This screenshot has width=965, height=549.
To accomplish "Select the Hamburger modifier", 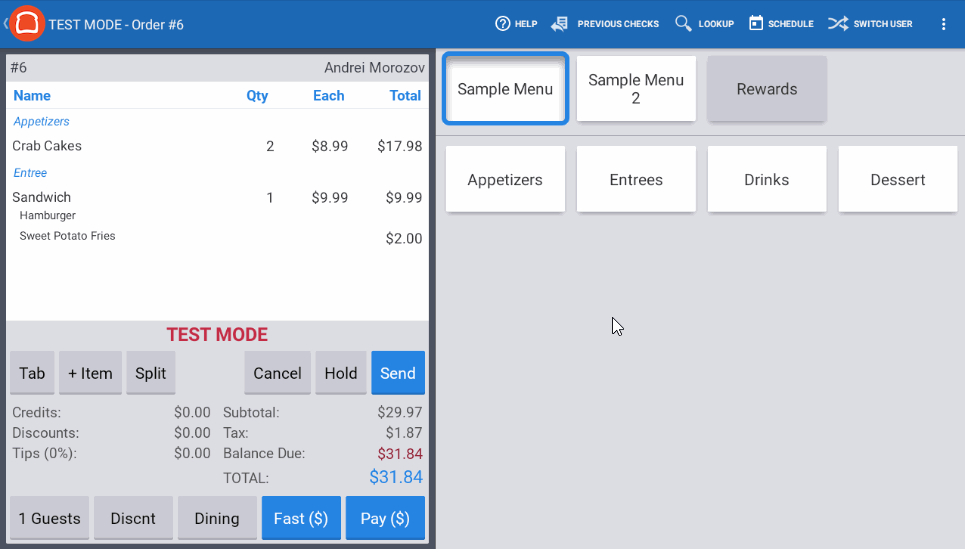I will [47, 215].
